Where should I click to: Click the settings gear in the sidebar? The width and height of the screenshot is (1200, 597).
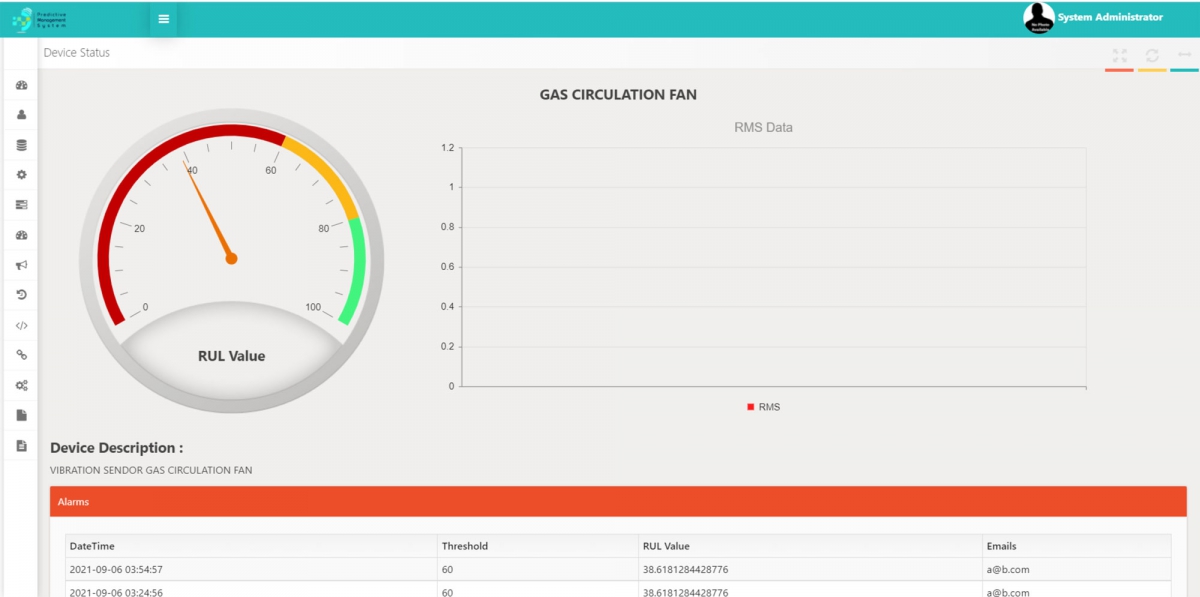pos(19,174)
